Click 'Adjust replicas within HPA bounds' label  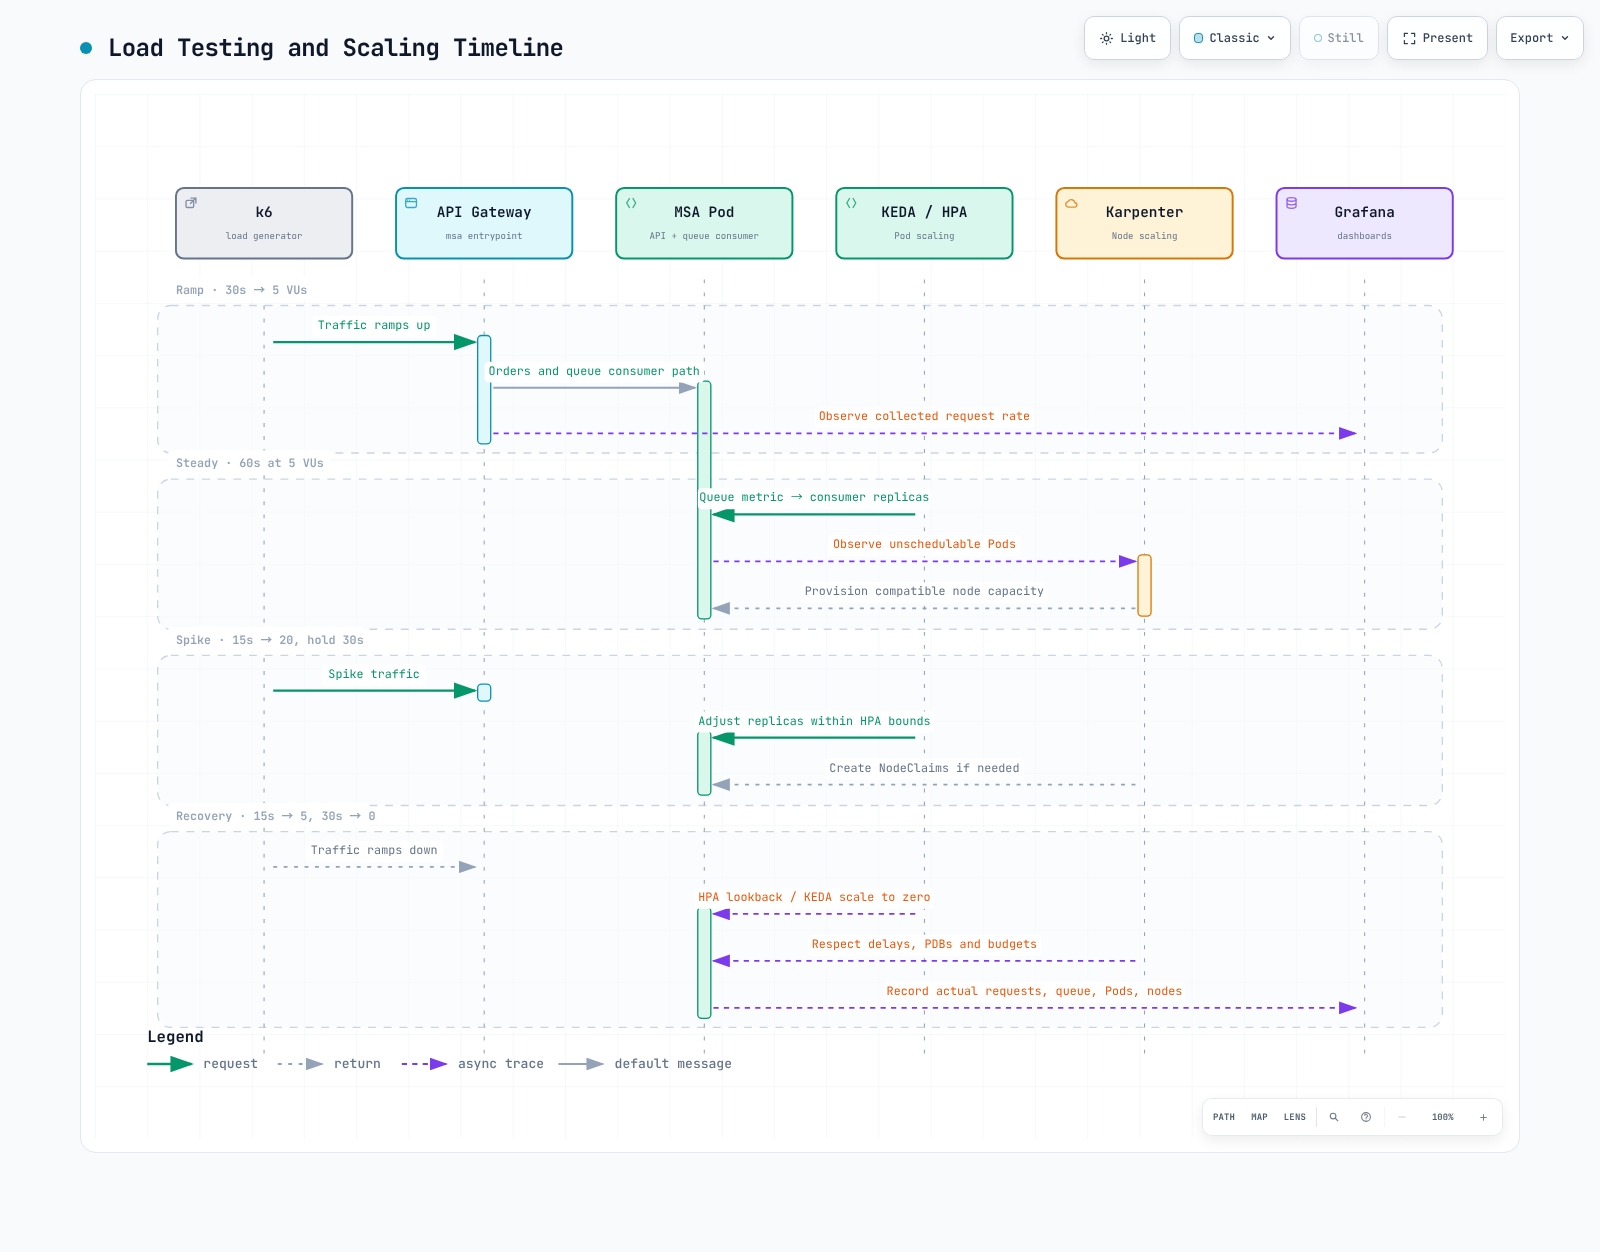click(814, 721)
